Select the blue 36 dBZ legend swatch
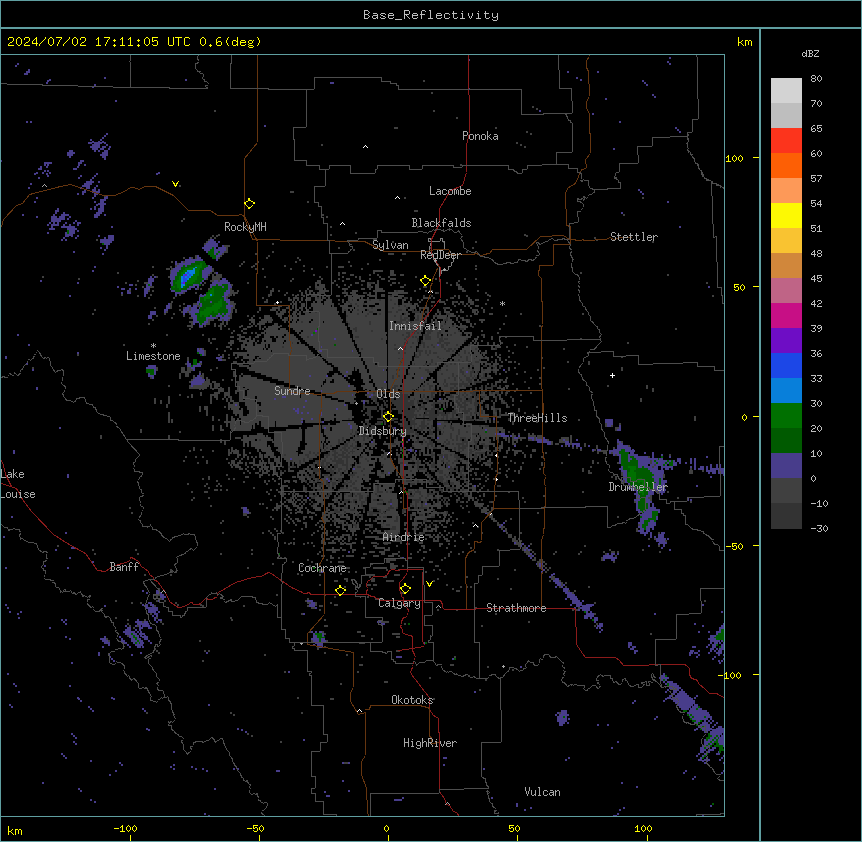 coord(786,365)
